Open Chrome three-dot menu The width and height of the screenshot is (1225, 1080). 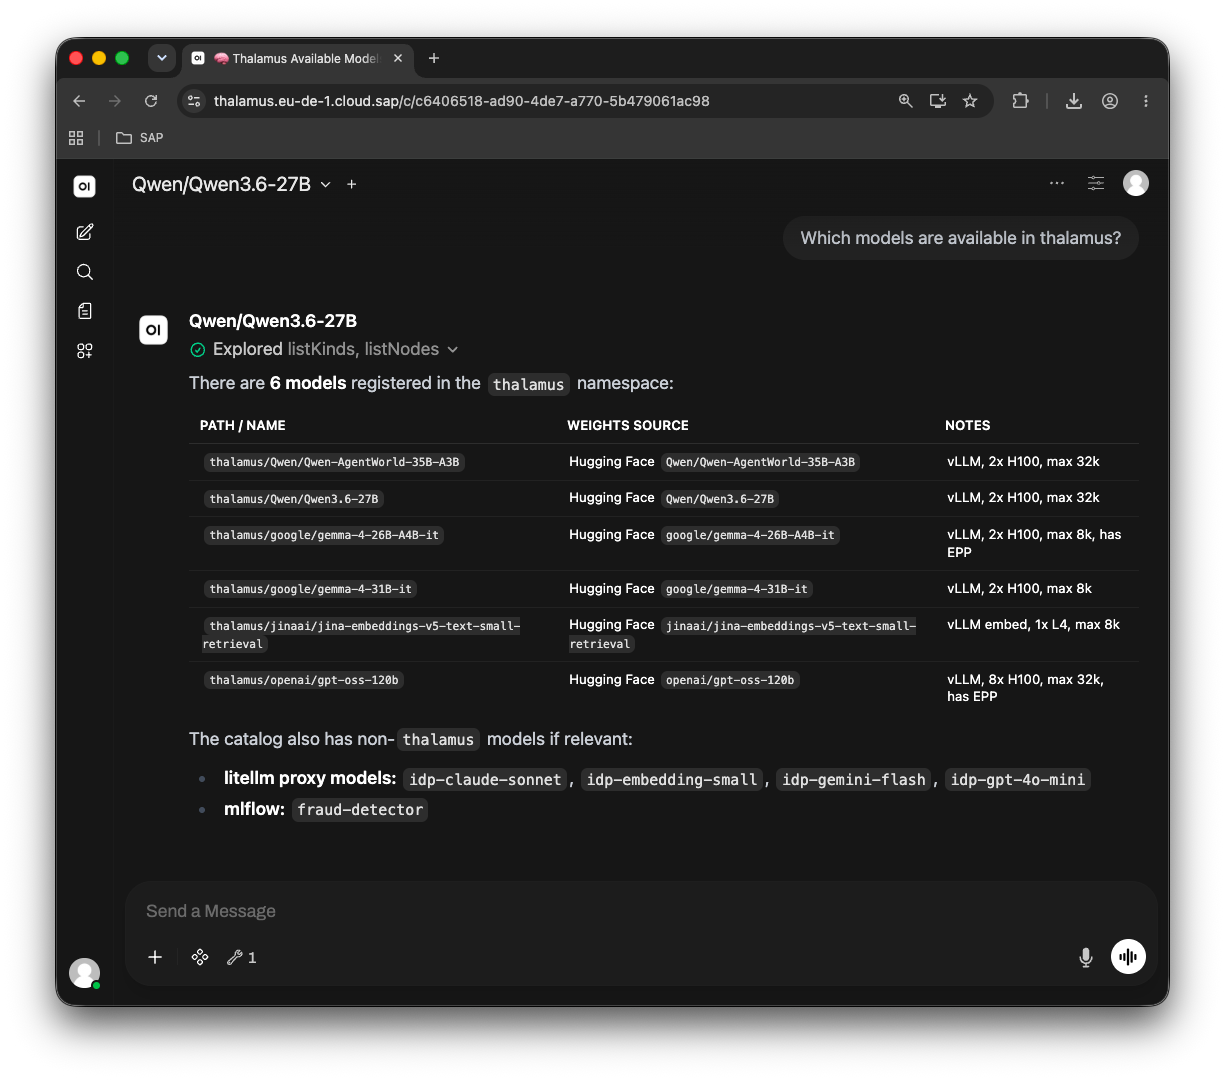click(1146, 101)
